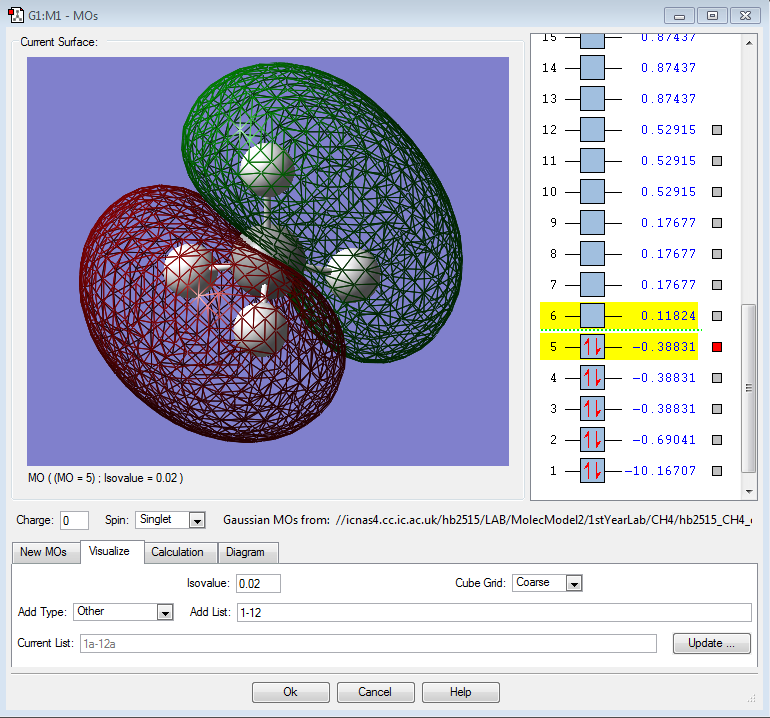
Task: Toggle the gray surface square for MO 6
Action: pyautogui.click(x=717, y=316)
